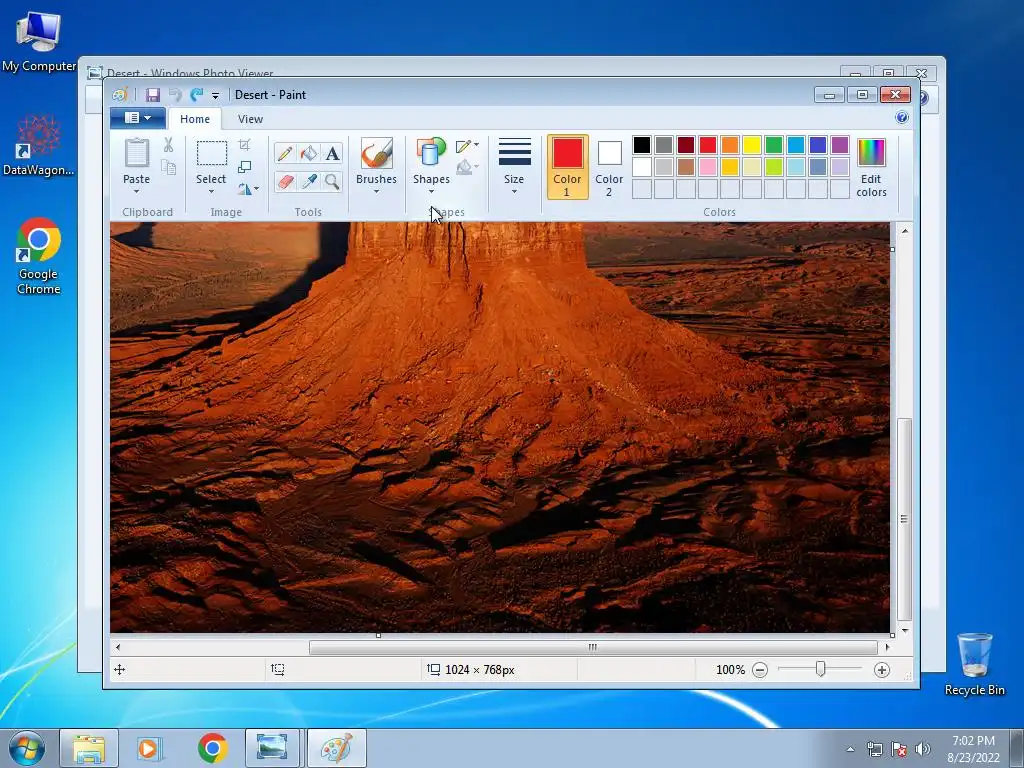The image size is (1024, 768).
Task: Click the Paste clipboard icon
Action: [136, 153]
